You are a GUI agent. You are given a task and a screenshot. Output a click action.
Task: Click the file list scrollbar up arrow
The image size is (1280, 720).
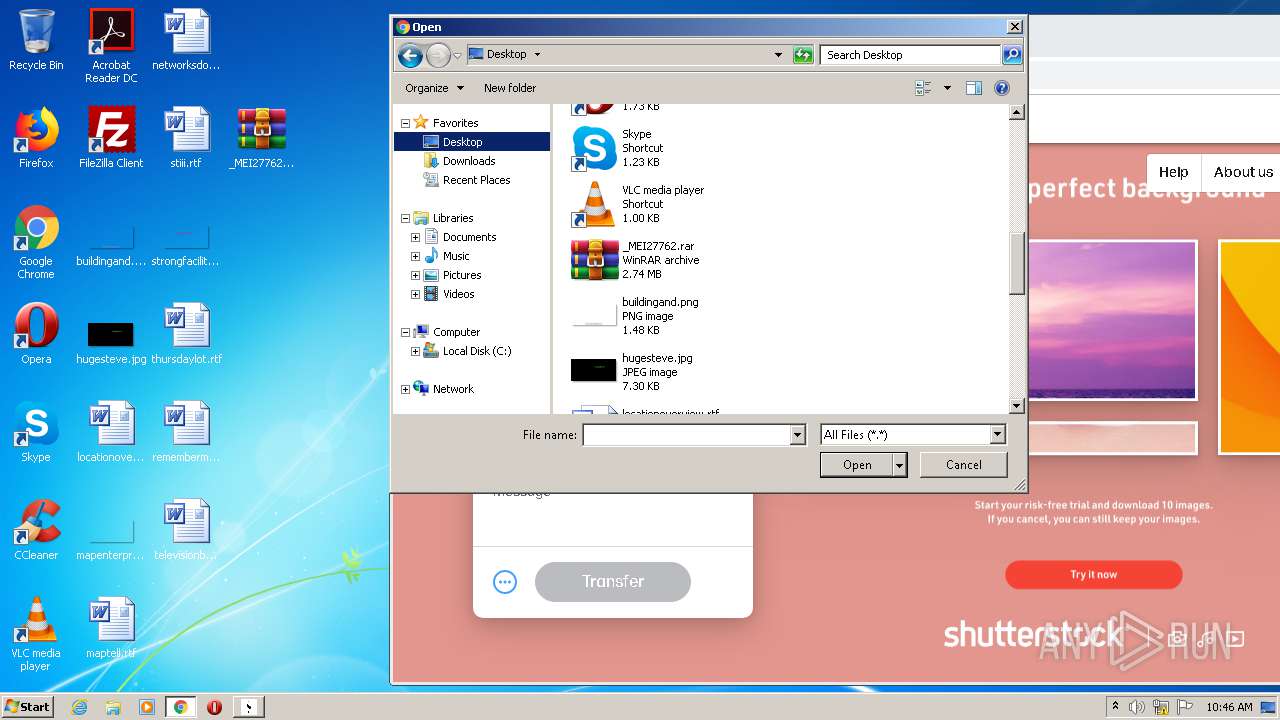(1017, 112)
